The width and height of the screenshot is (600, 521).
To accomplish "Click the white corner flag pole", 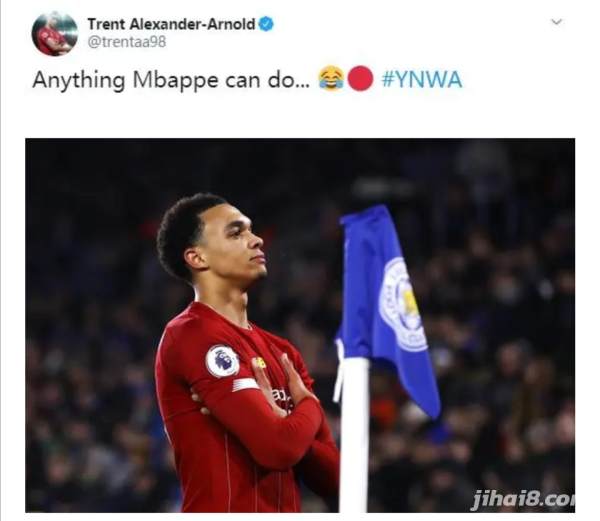I will 354,434.
